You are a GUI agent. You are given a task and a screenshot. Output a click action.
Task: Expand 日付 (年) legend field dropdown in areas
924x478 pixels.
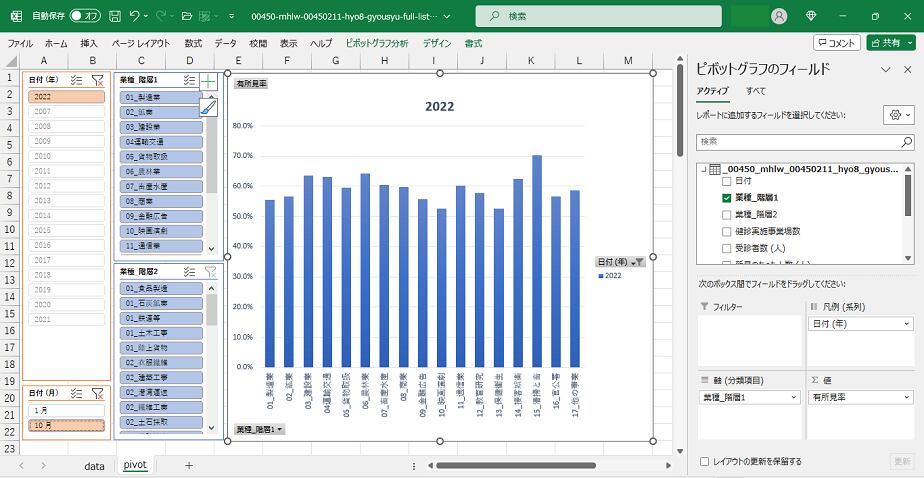(x=907, y=324)
